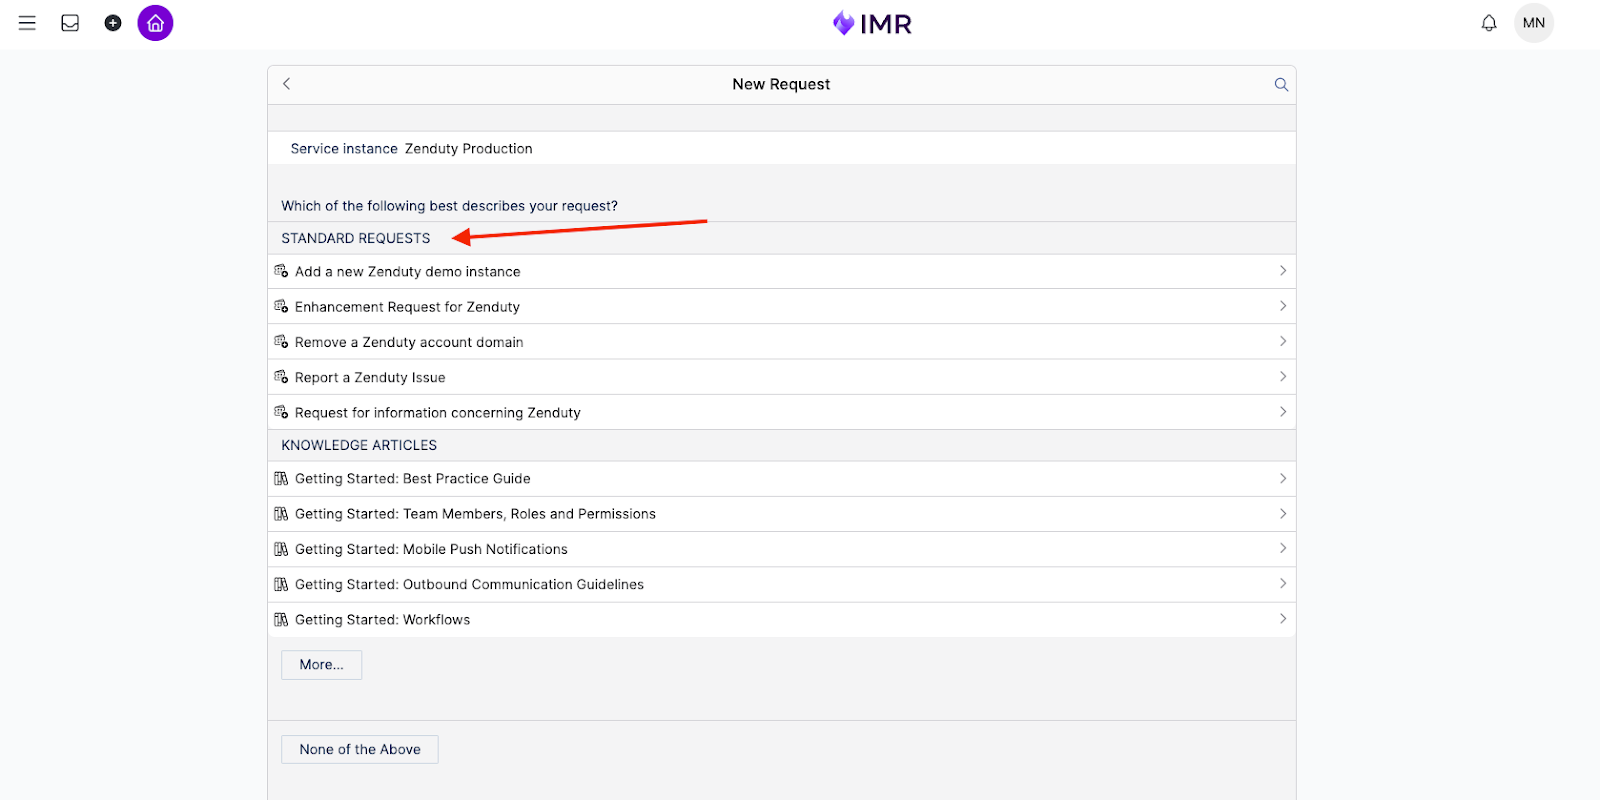Click icon beside Add a new Zenduty demo instance
This screenshot has height=800, width=1600.
click(281, 271)
